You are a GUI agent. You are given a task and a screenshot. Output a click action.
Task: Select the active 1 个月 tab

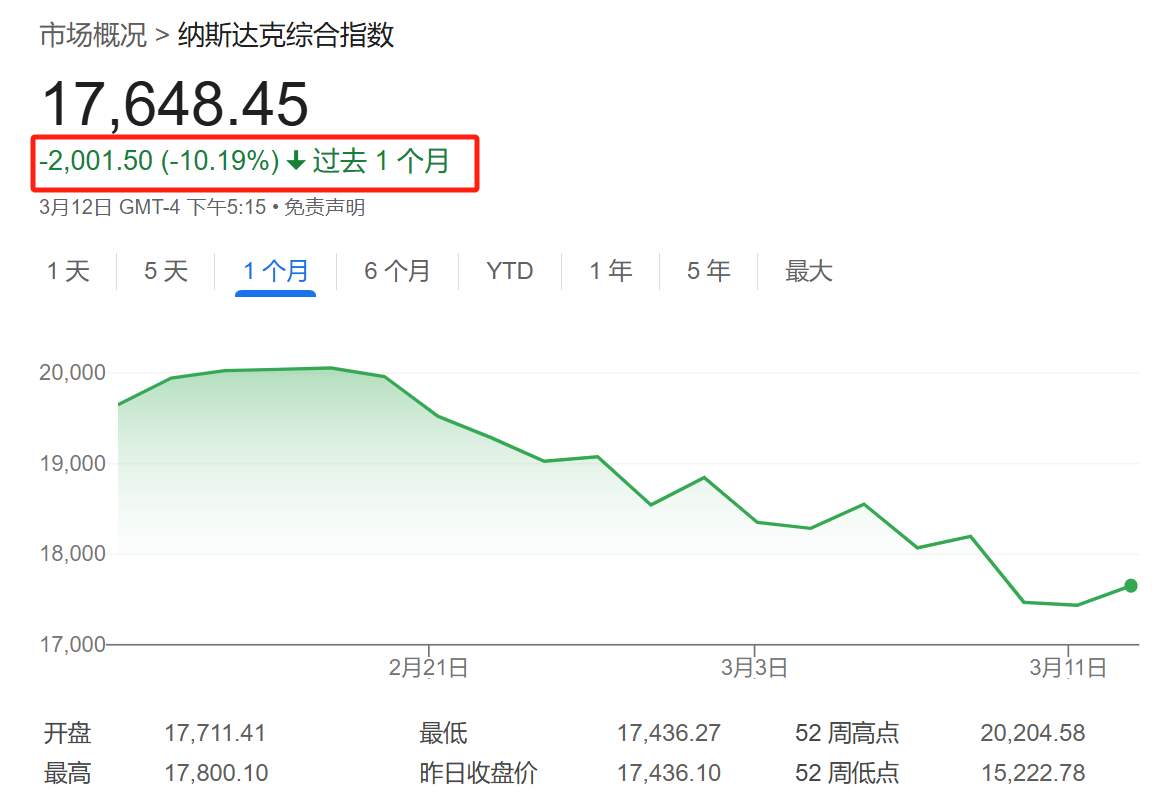click(x=276, y=271)
